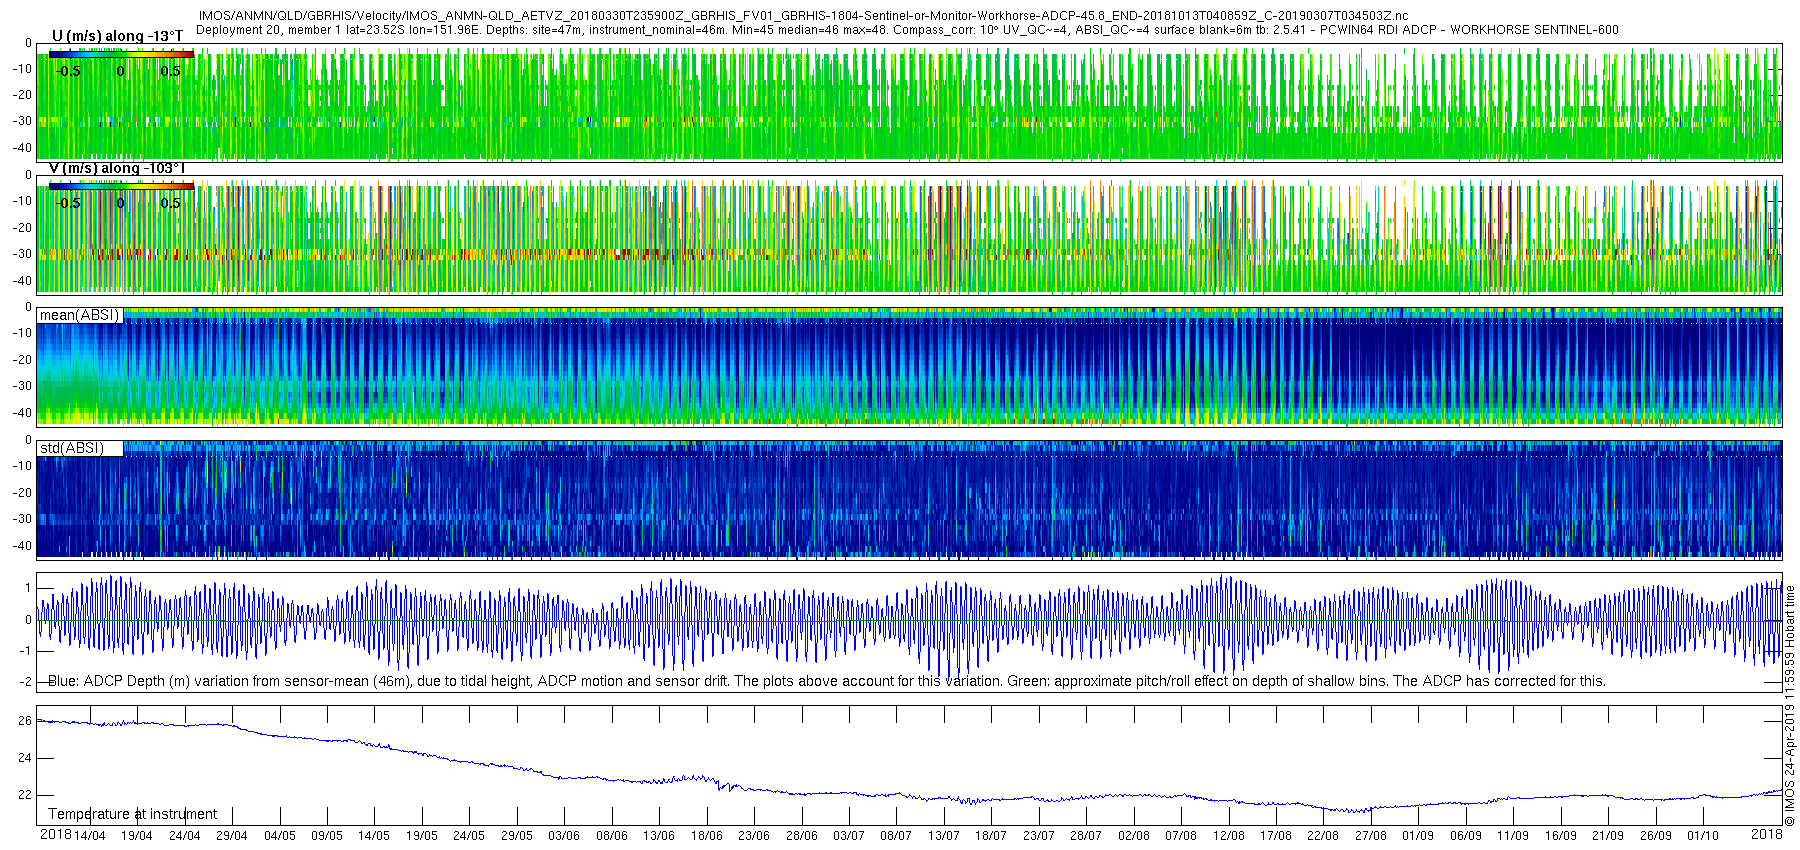Click the '27/08' date tick
This screenshot has width=1800, height=850.
click(x=1371, y=836)
